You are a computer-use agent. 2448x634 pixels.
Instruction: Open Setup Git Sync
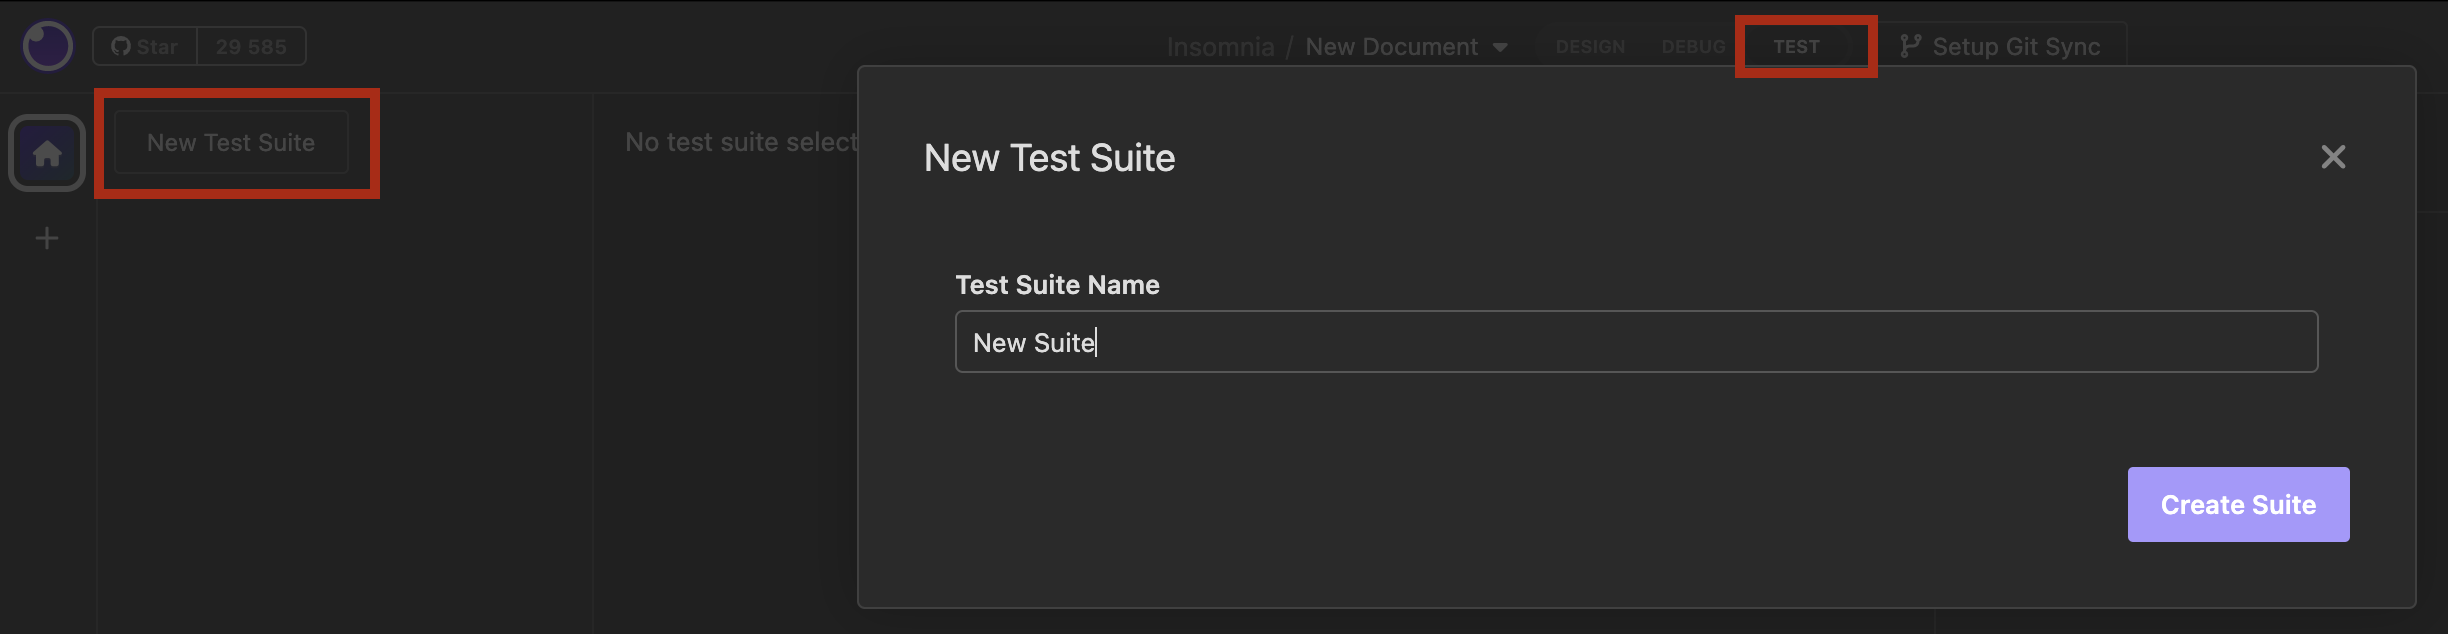(2016, 47)
